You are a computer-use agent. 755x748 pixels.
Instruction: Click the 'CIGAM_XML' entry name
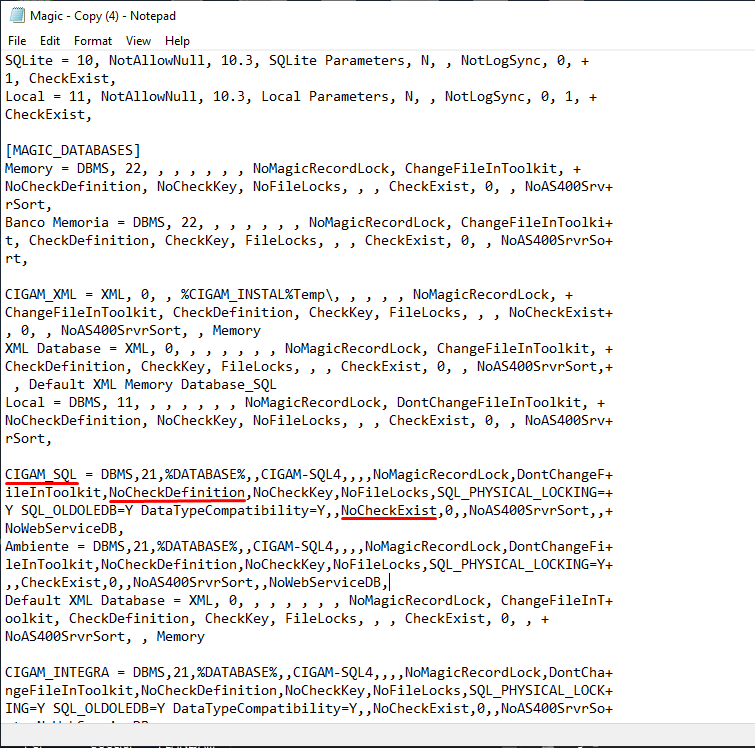tap(40, 294)
